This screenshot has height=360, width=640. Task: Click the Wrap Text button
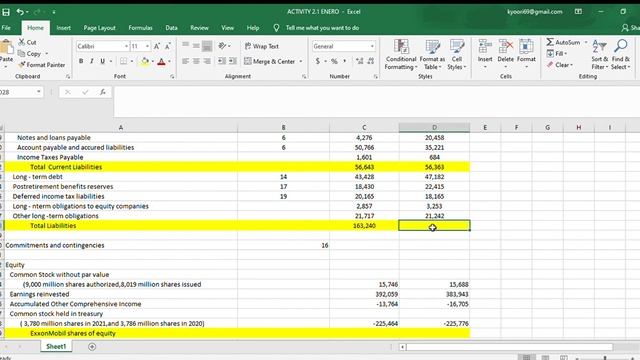[x=262, y=46]
